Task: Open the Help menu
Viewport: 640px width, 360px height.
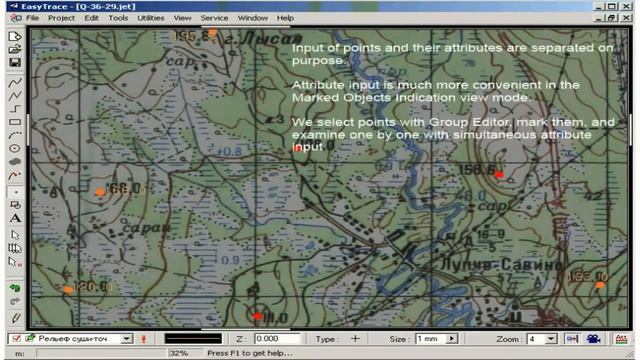Action: click(285, 18)
